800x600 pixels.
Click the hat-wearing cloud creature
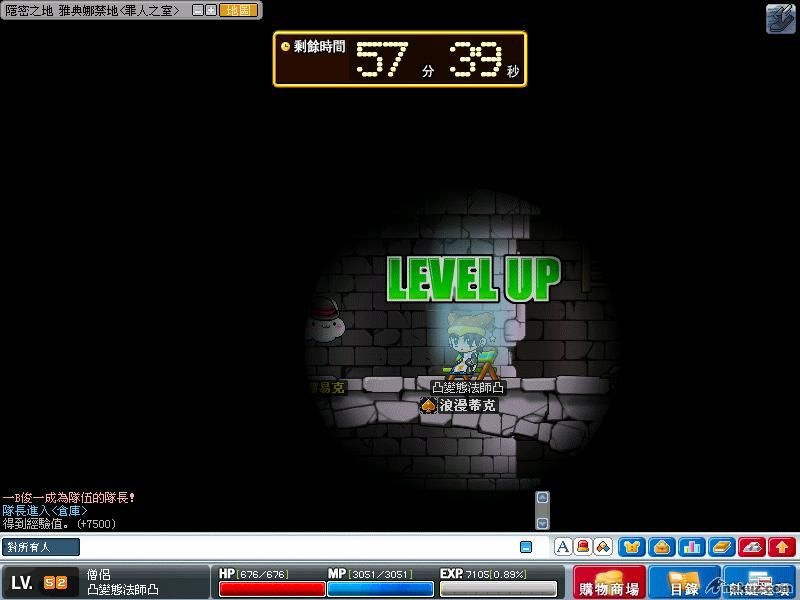[x=325, y=320]
